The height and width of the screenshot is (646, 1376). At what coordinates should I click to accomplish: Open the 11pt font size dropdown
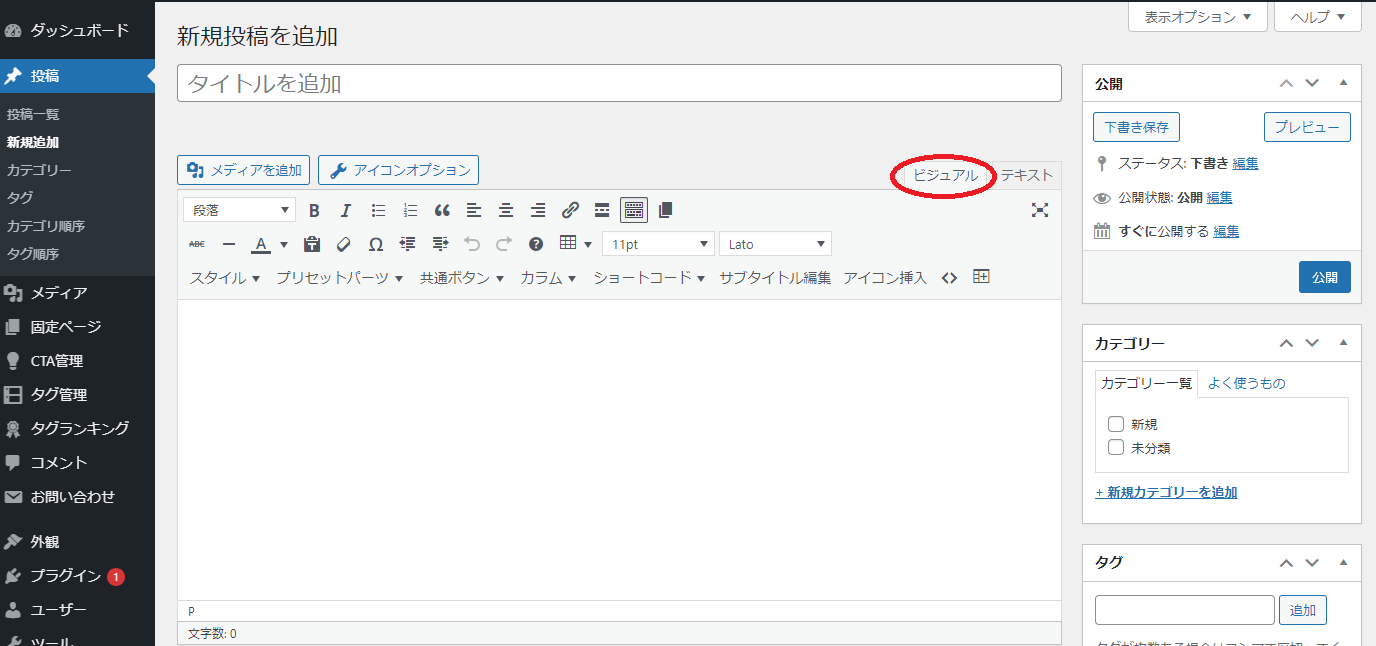tap(658, 244)
